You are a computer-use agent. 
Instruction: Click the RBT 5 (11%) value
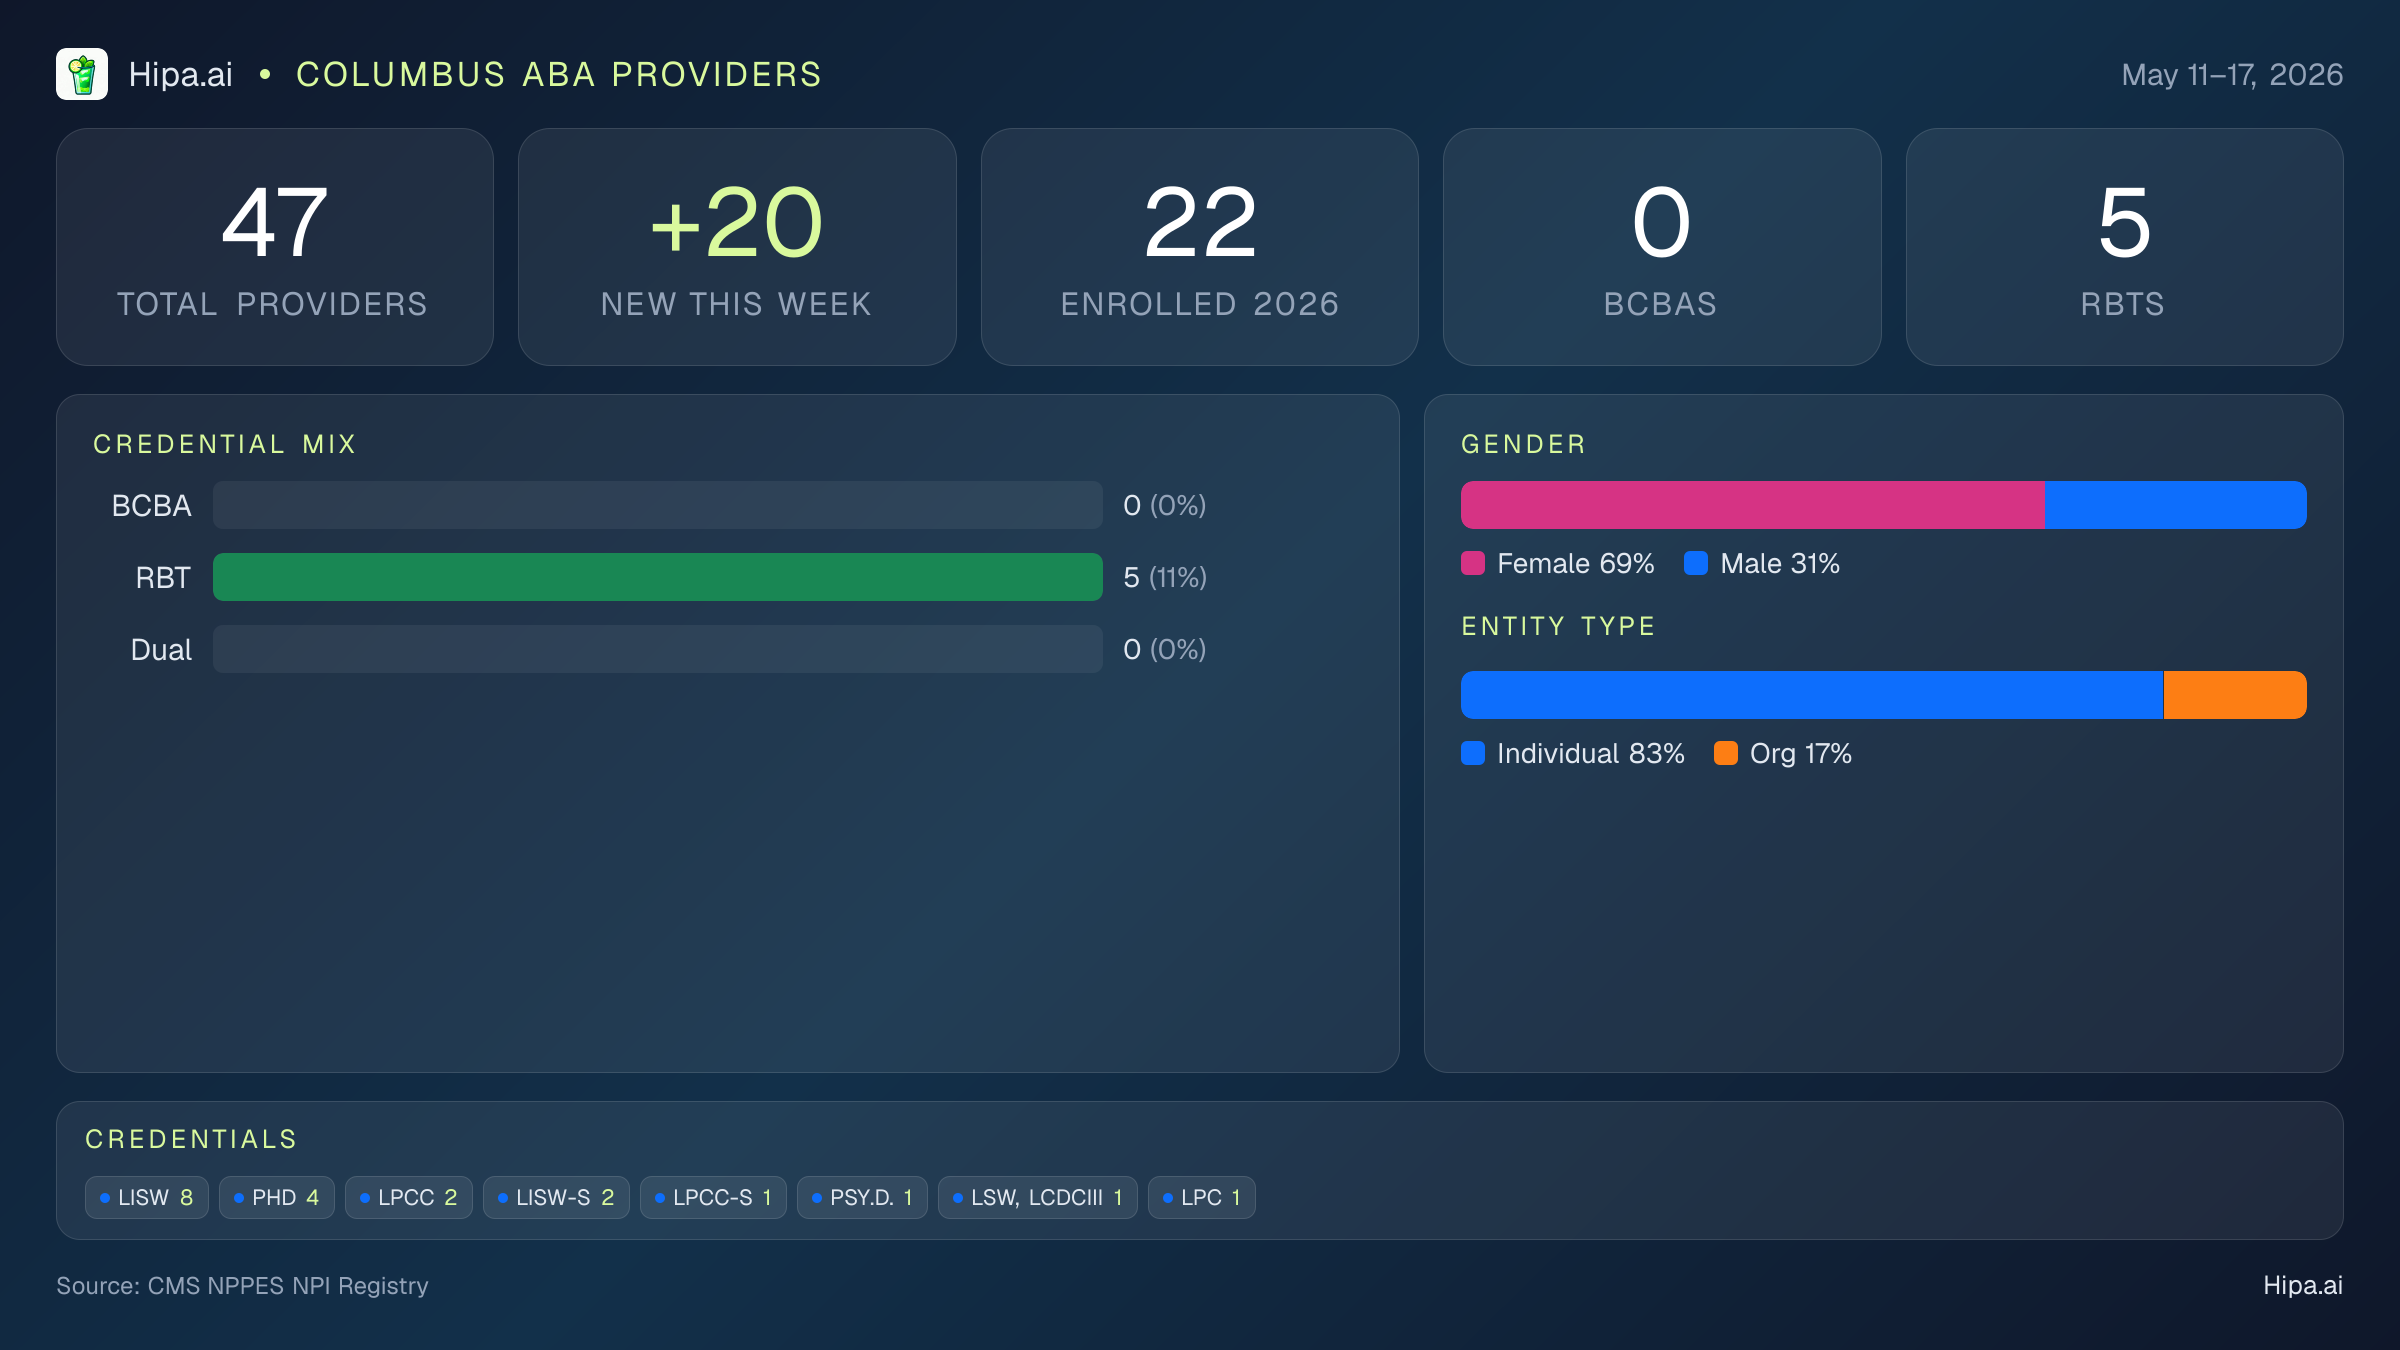(1165, 578)
